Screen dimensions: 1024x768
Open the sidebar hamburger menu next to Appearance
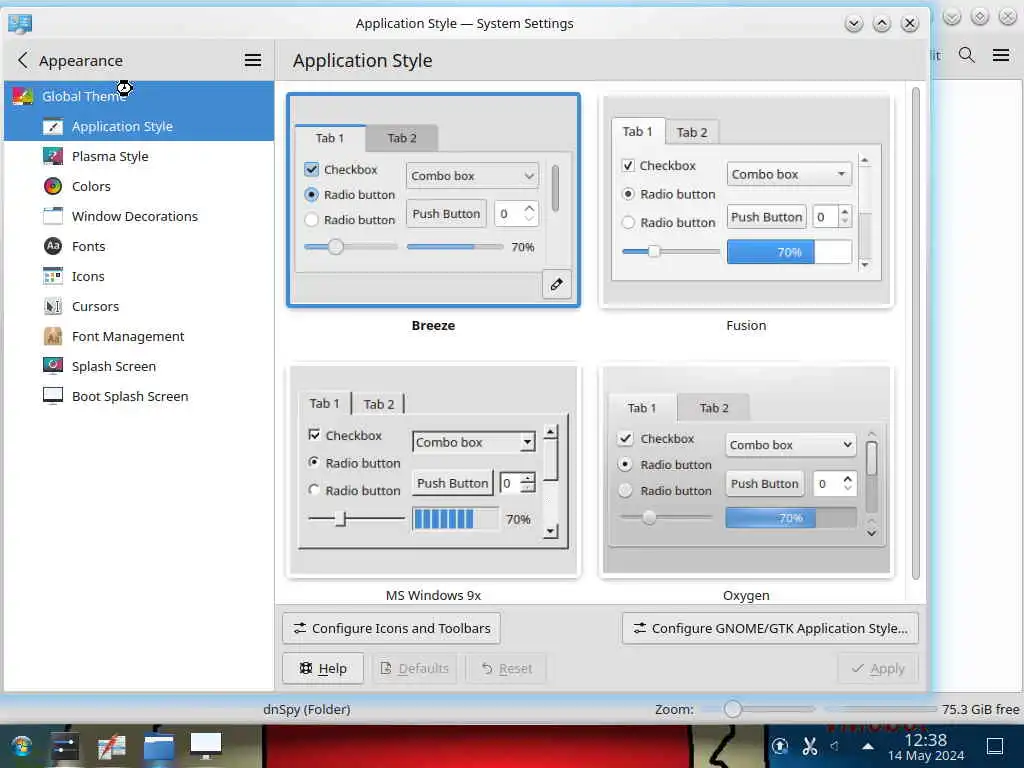point(253,61)
